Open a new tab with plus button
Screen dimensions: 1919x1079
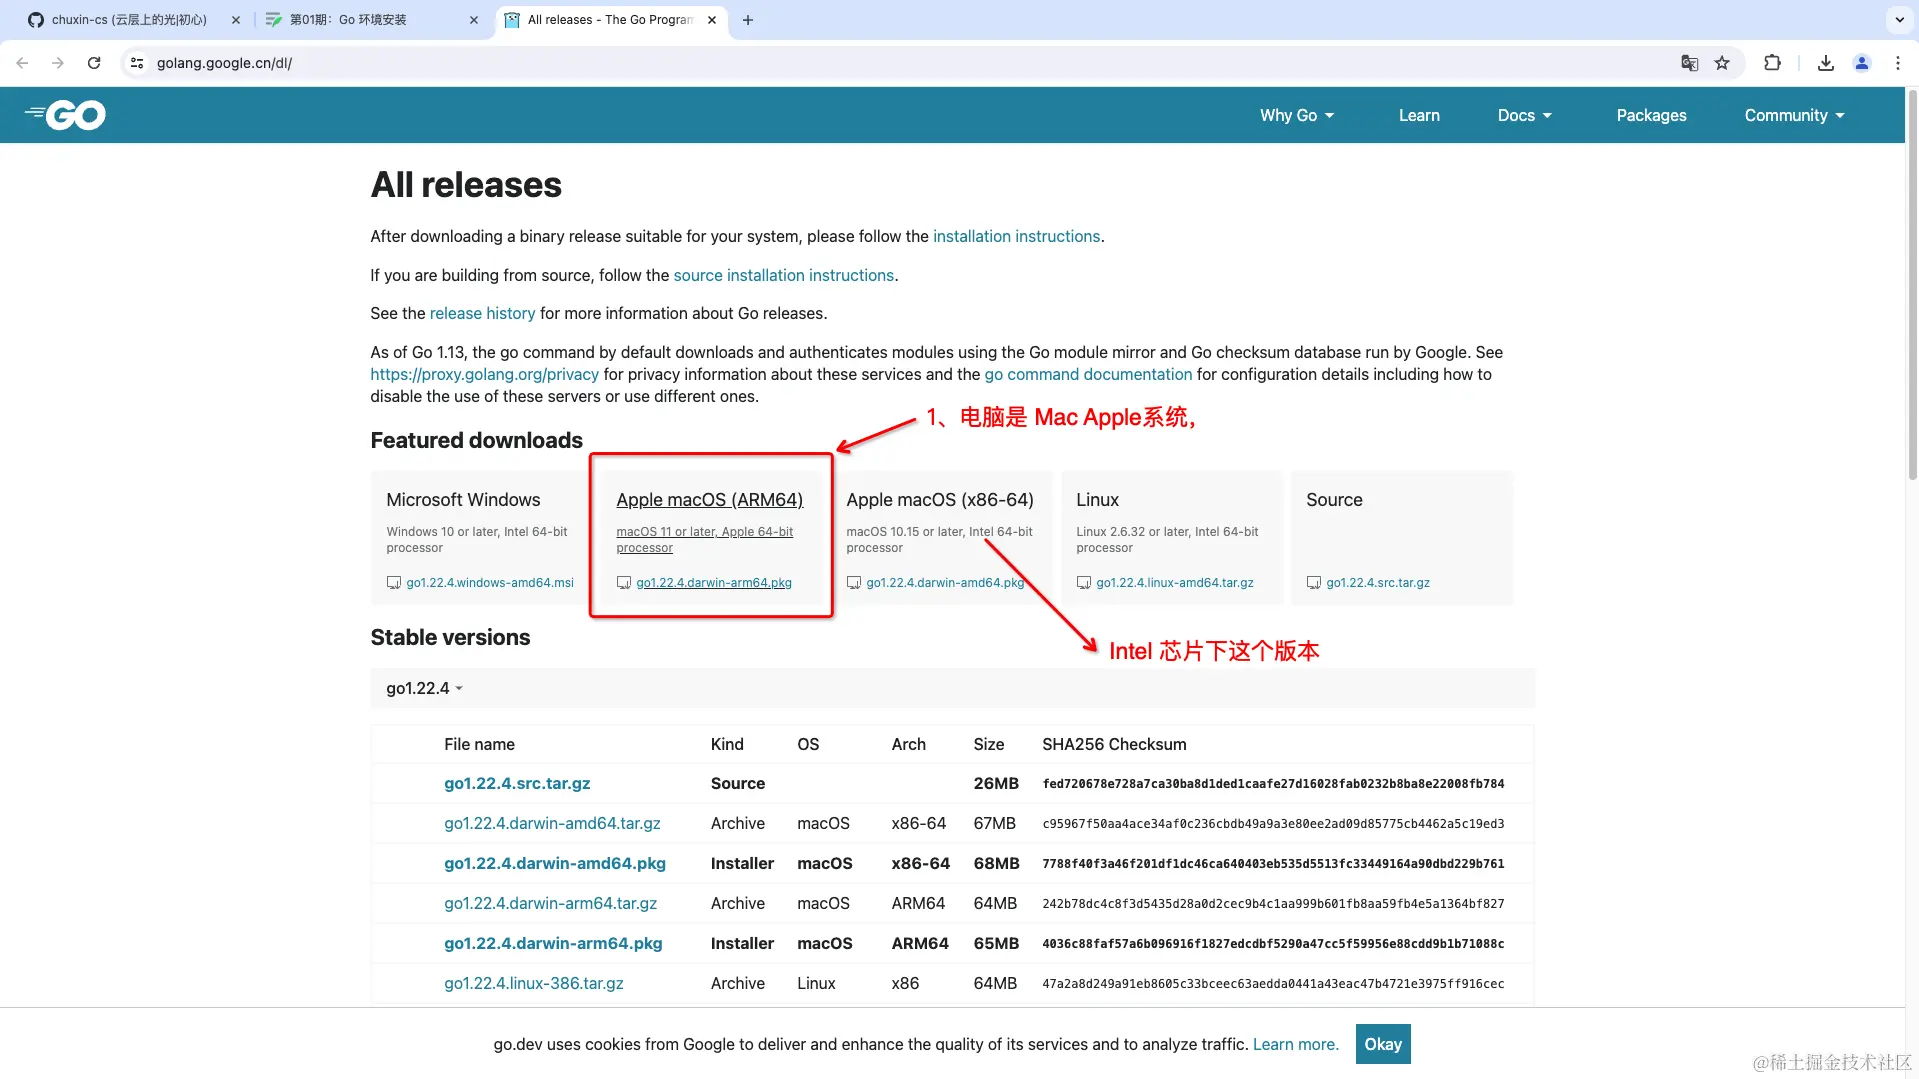tap(748, 20)
